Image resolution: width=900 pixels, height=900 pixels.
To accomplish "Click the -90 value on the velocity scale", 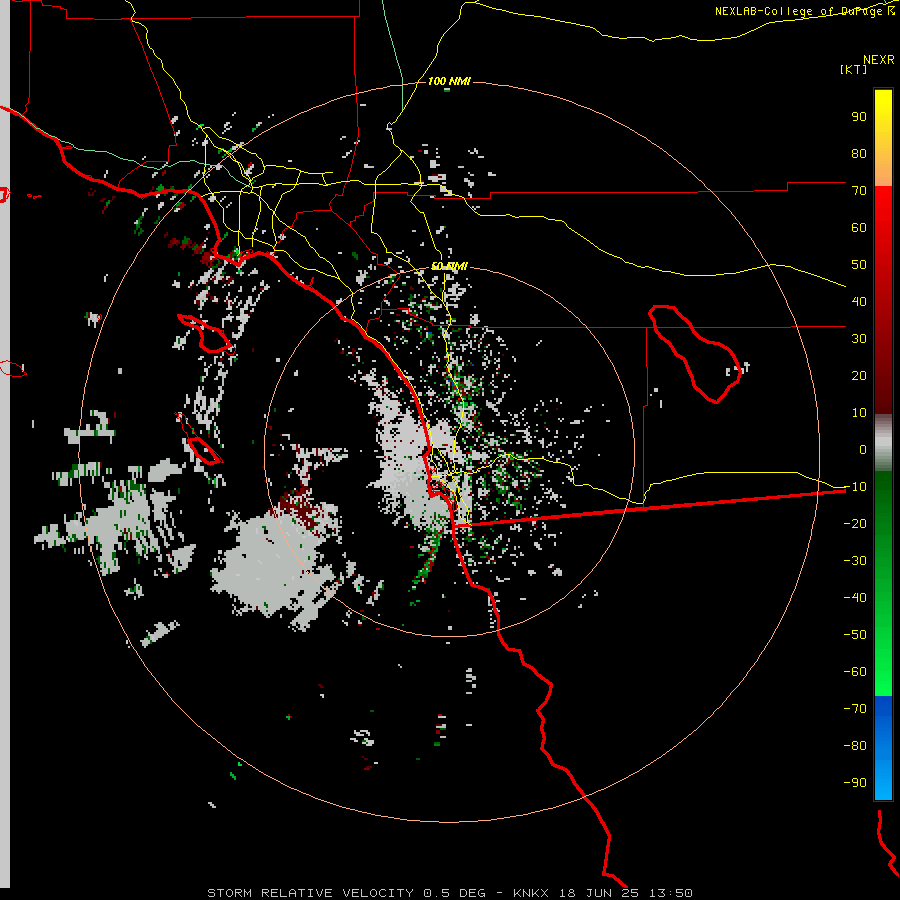I will point(855,783).
